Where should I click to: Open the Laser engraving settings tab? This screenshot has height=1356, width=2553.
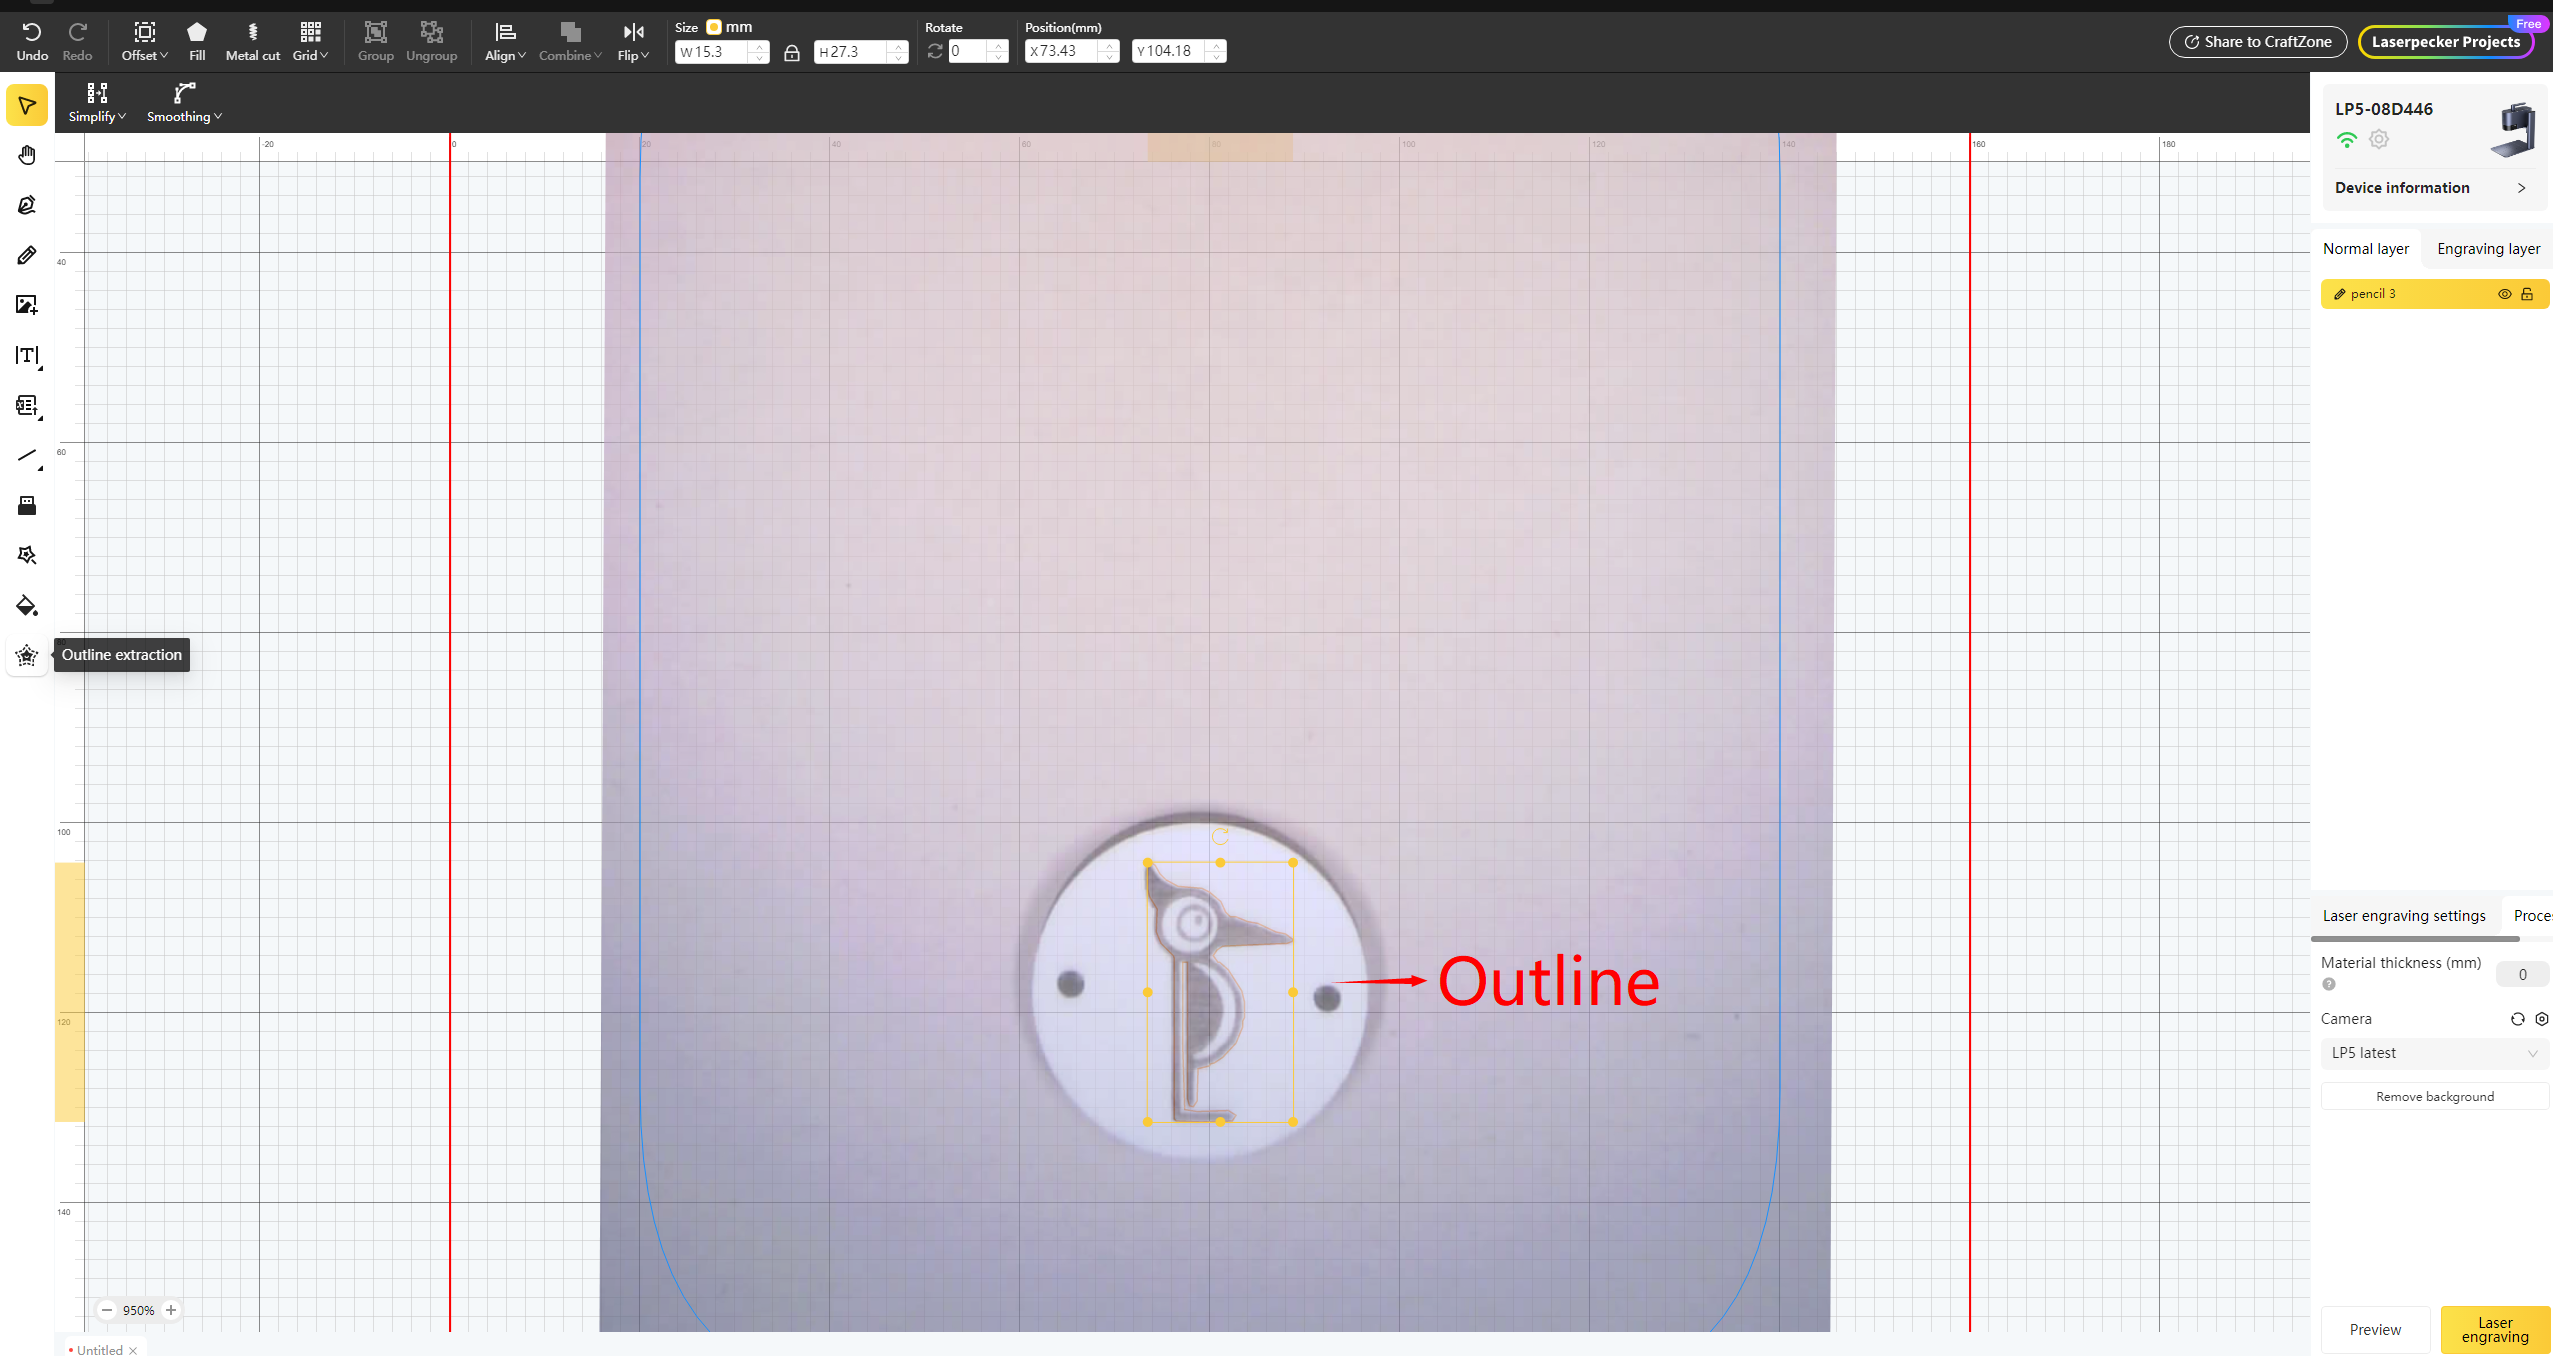tap(2403, 916)
